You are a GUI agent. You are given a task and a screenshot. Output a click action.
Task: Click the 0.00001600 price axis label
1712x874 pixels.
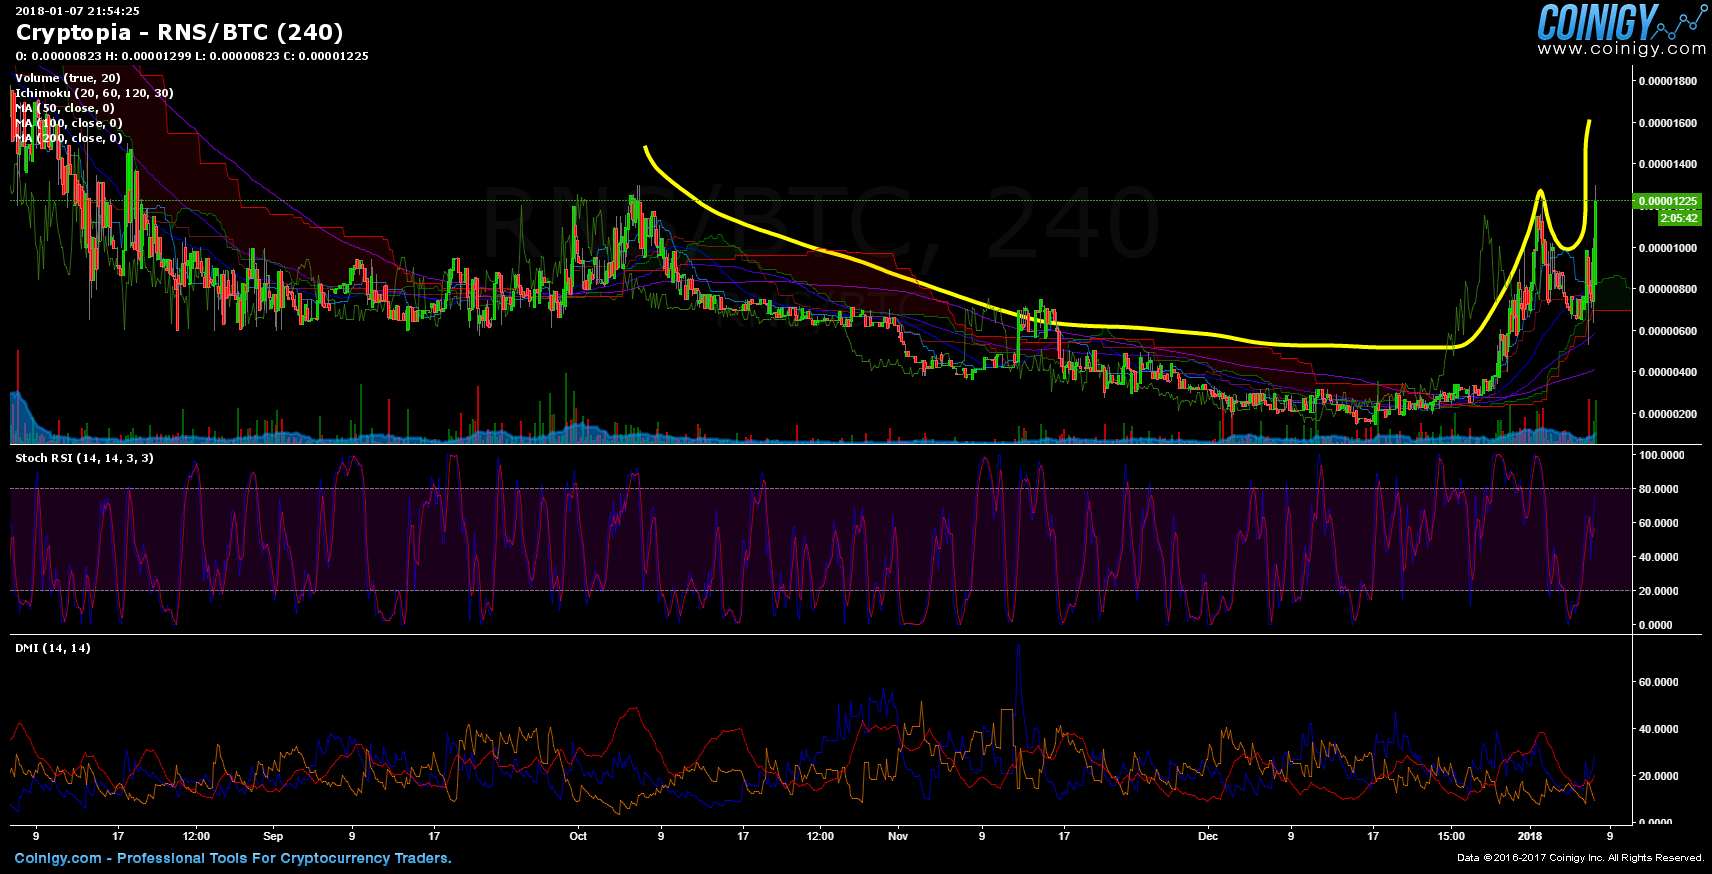click(1667, 123)
